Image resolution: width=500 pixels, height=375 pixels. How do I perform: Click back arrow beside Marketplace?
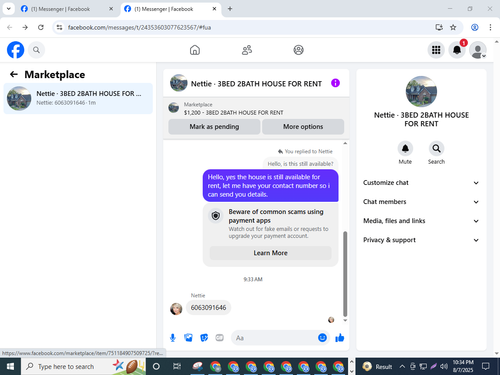coord(14,74)
